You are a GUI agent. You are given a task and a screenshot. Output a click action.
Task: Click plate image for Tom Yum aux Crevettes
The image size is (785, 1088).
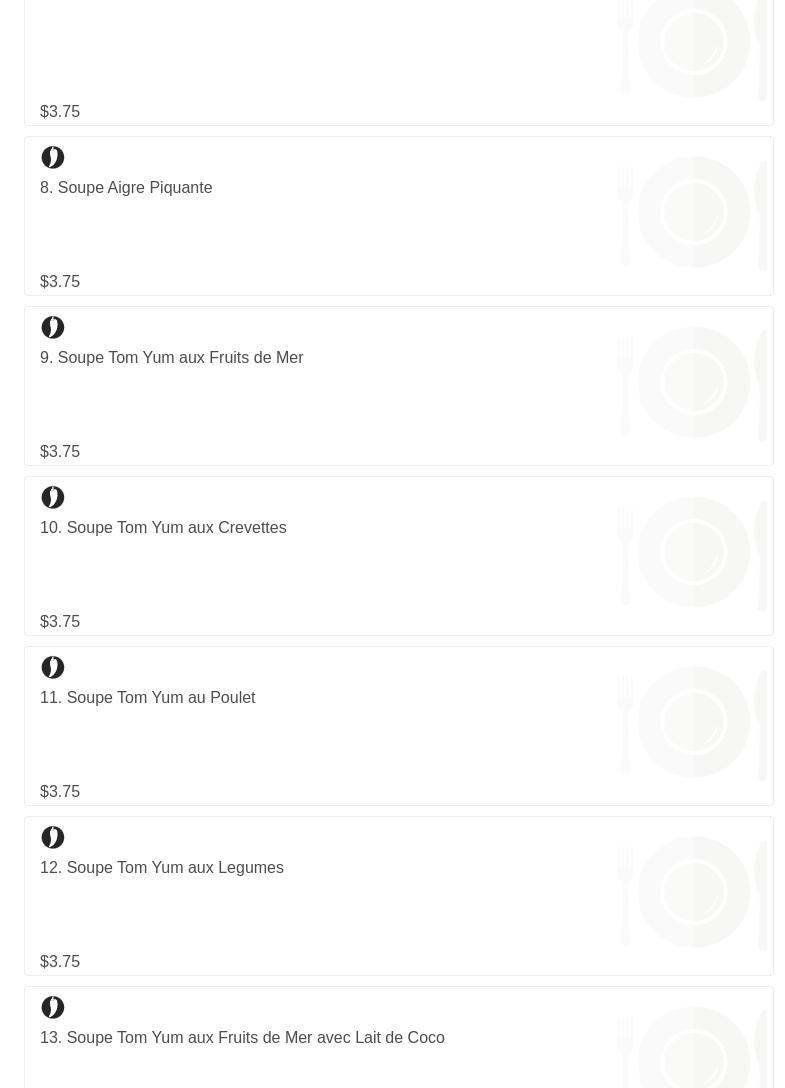point(693,553)
